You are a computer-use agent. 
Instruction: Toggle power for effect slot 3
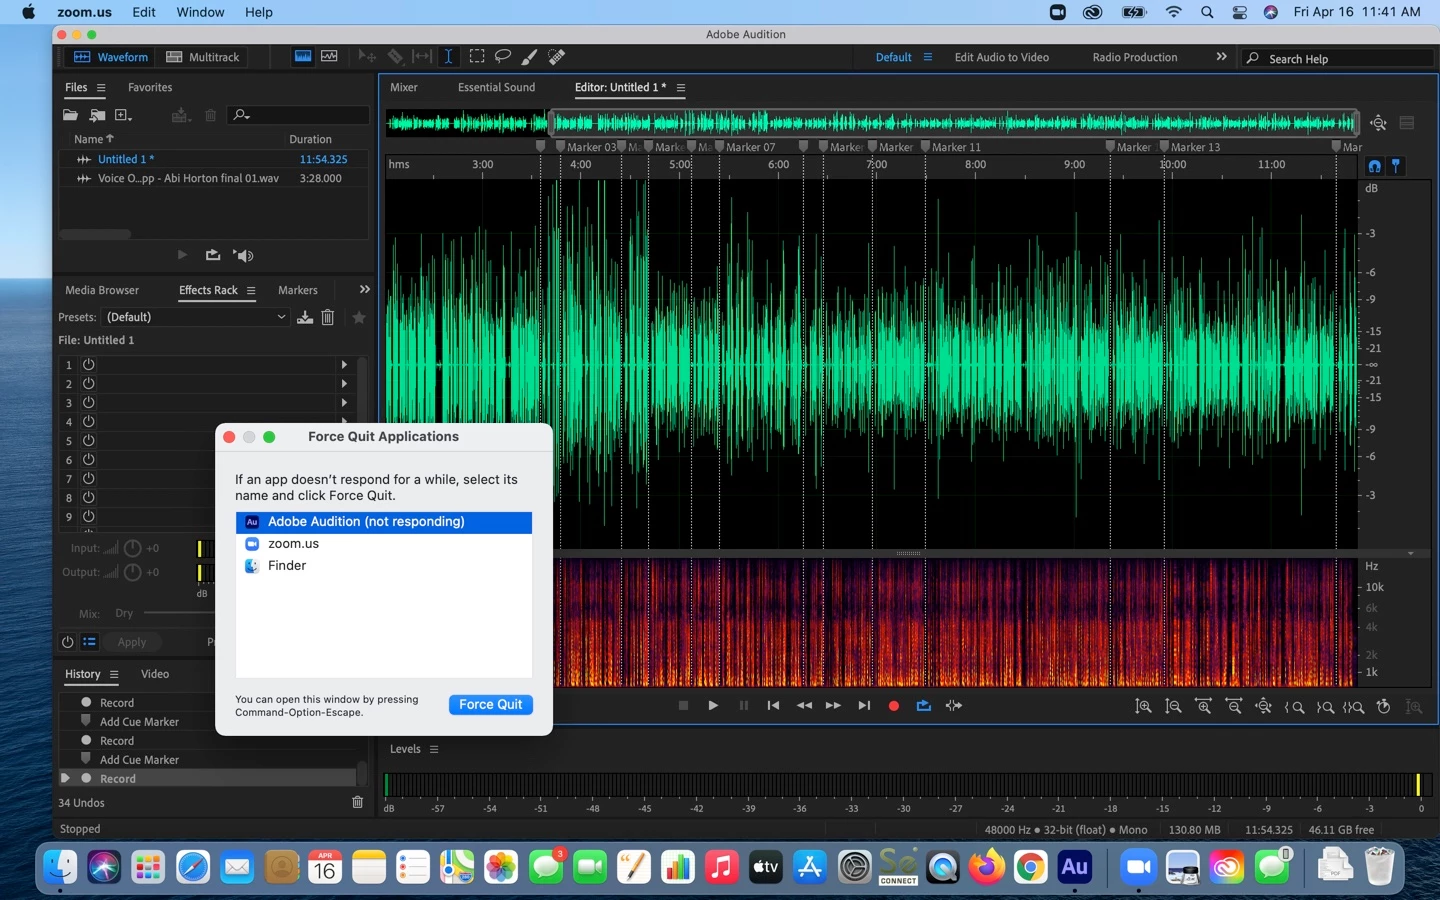(x=88, y=403)
